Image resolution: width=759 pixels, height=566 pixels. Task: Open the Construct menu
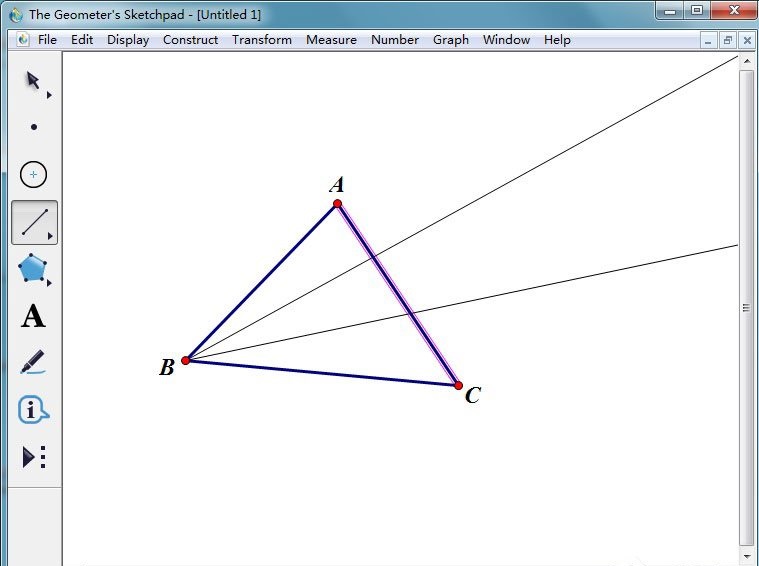pyautogui.click(x=190, y=40)
